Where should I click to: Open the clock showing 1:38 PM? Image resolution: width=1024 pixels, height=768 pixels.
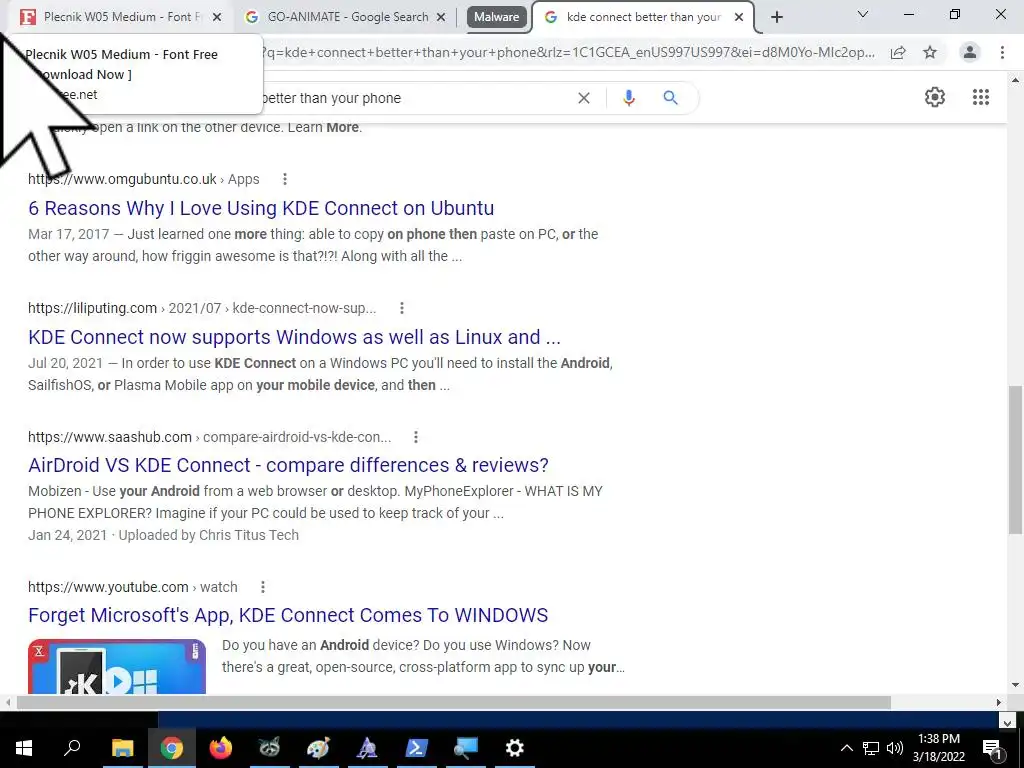938,748
